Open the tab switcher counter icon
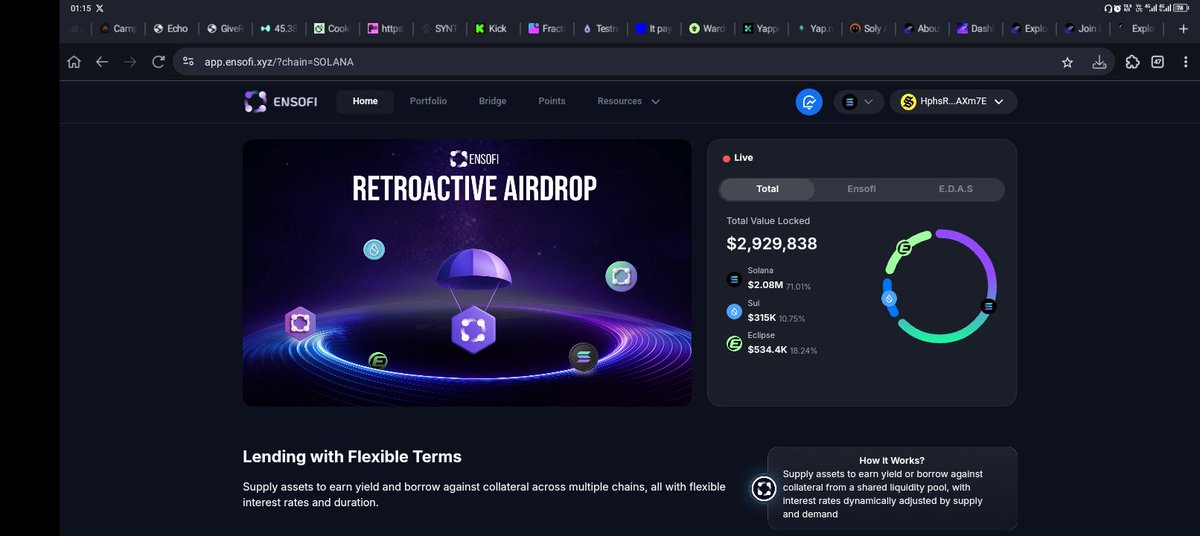The height and width of the screenshot is (536, 1200). pos(1158,62)
